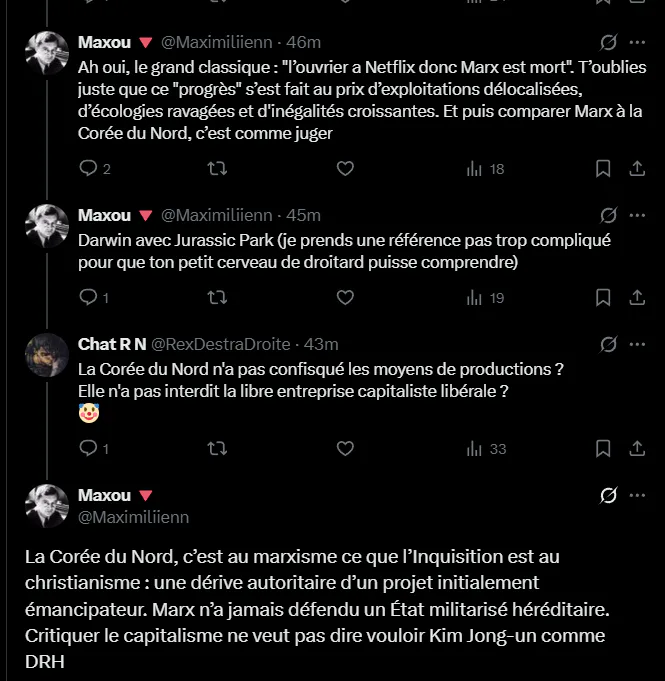Open the 43m timestamp link
The width and height of the screenshot is (665, 681).
click(x=321, y=344)
